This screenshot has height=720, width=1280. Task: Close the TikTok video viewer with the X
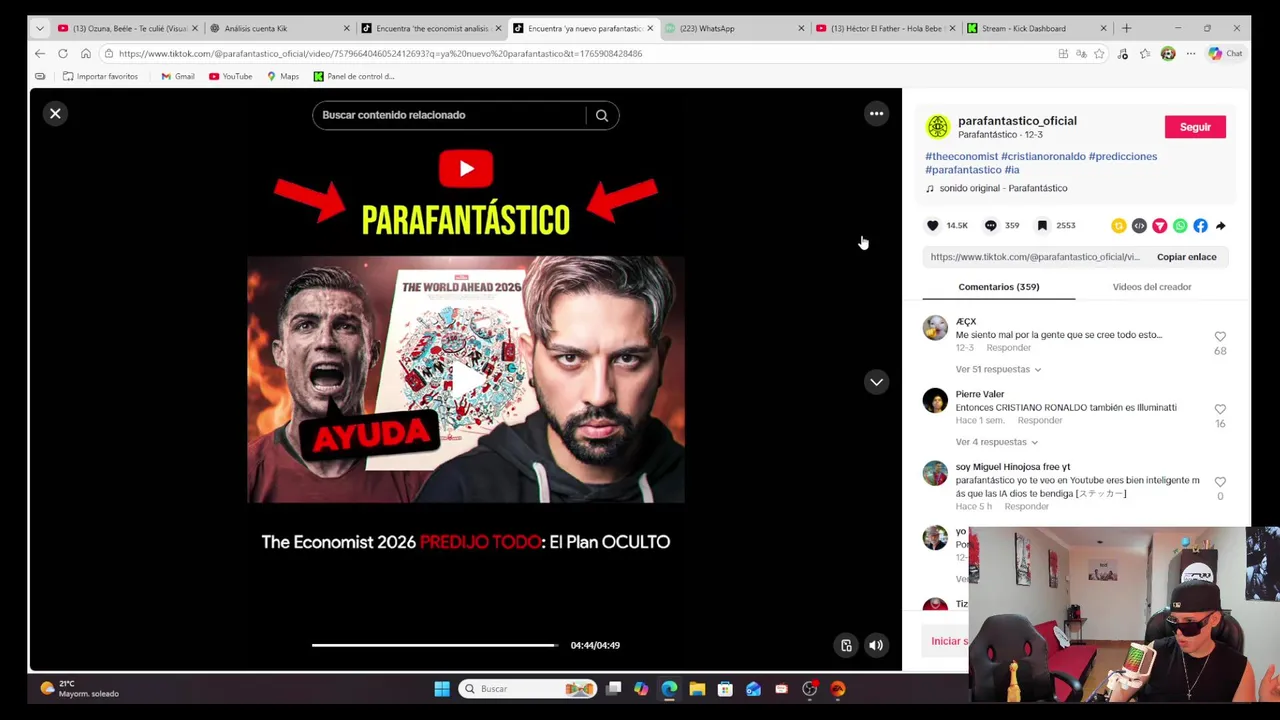[55, 114]
